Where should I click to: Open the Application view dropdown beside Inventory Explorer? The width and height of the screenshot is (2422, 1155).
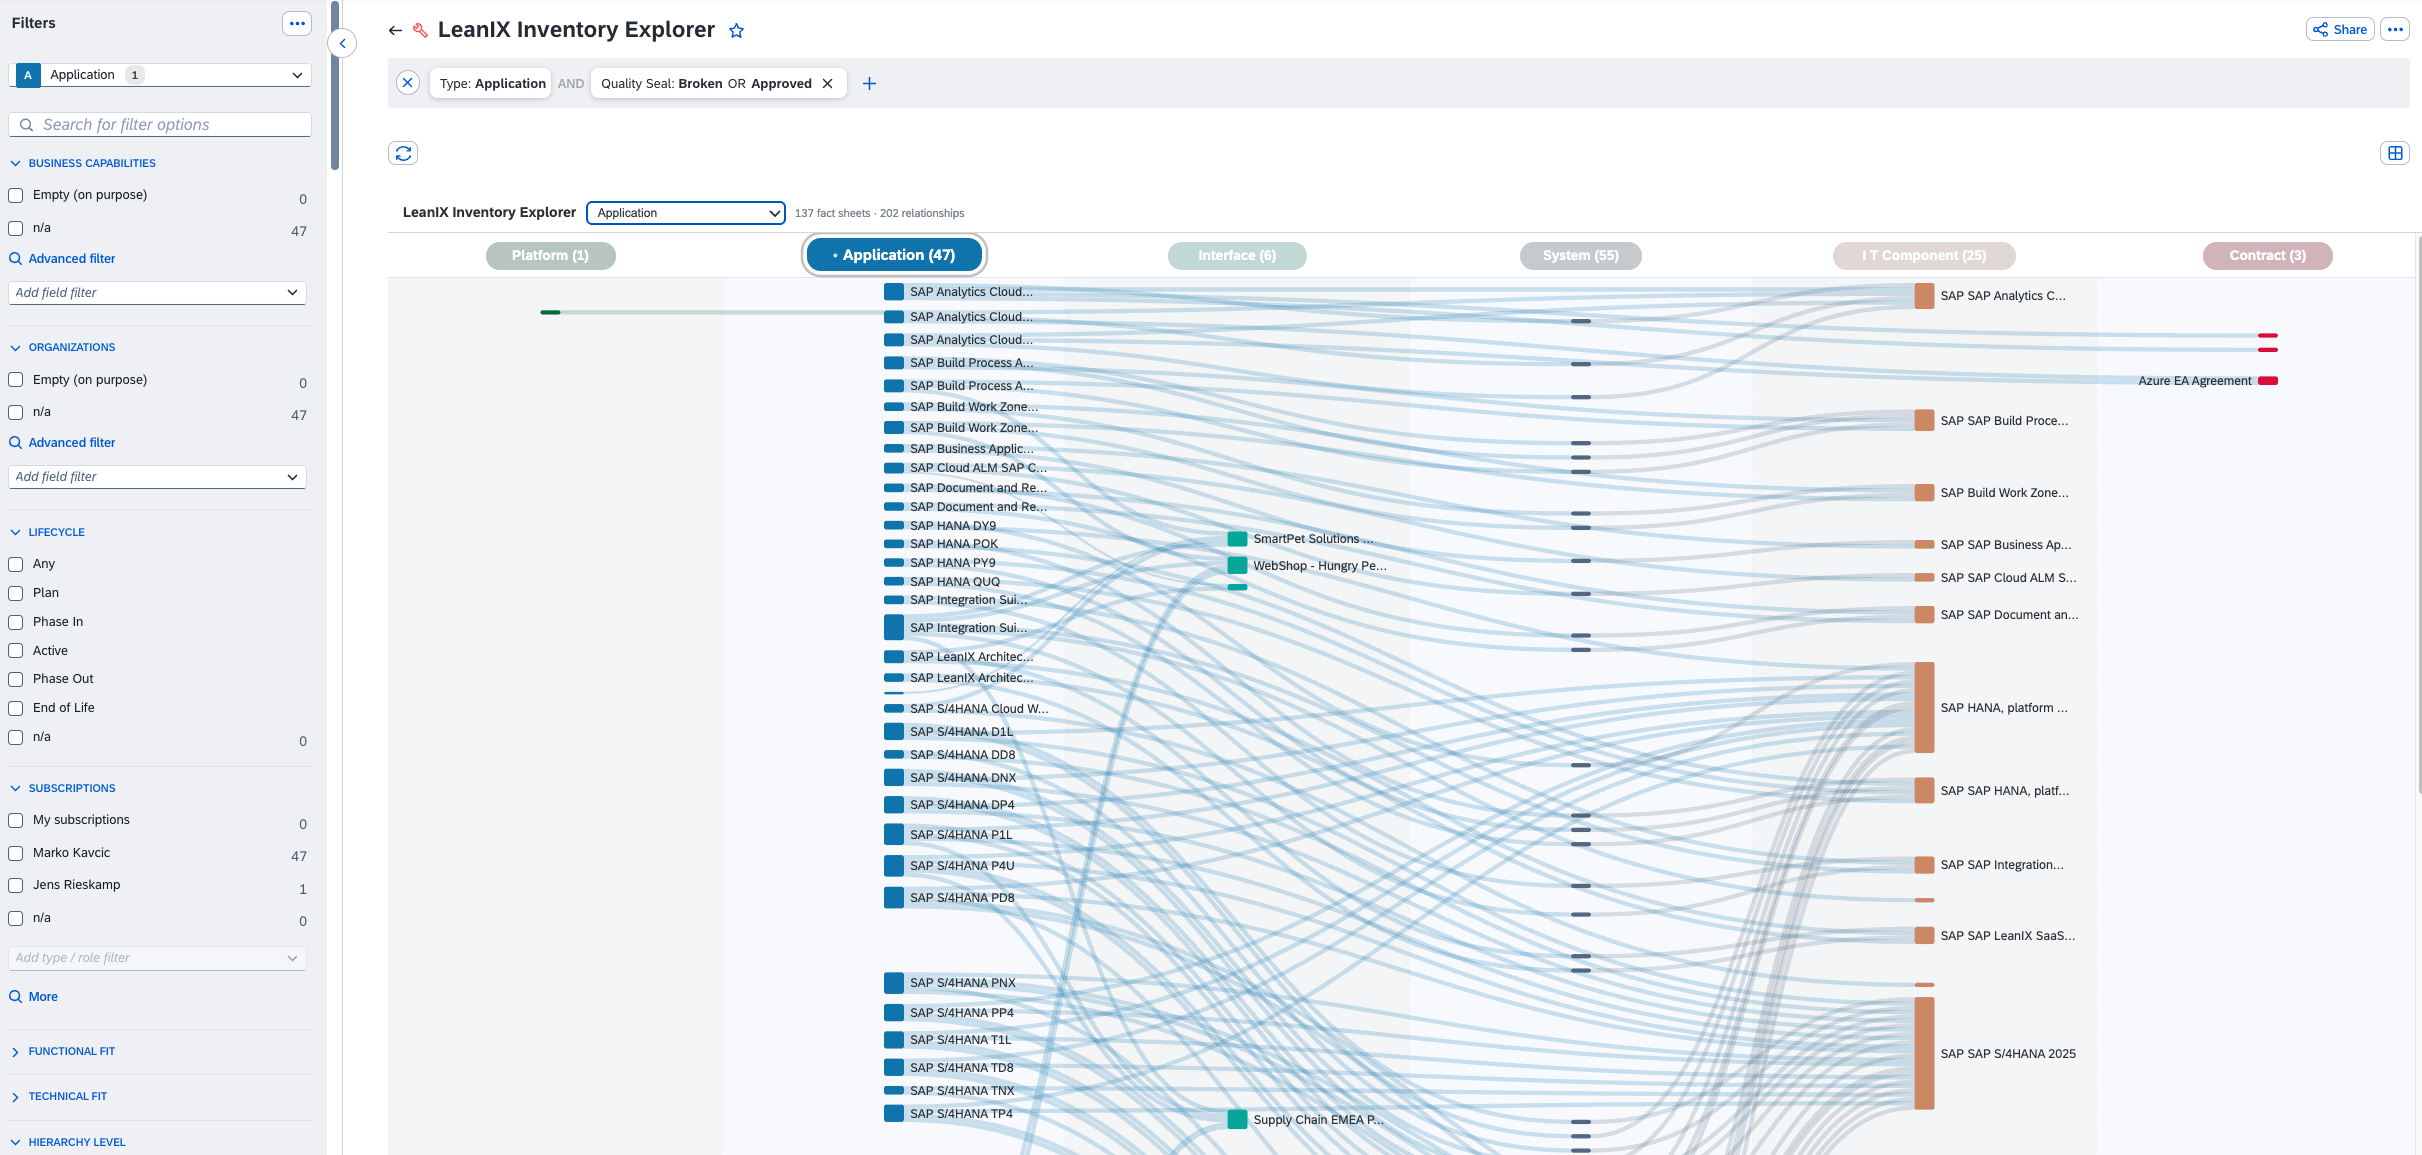click(686, 213)
